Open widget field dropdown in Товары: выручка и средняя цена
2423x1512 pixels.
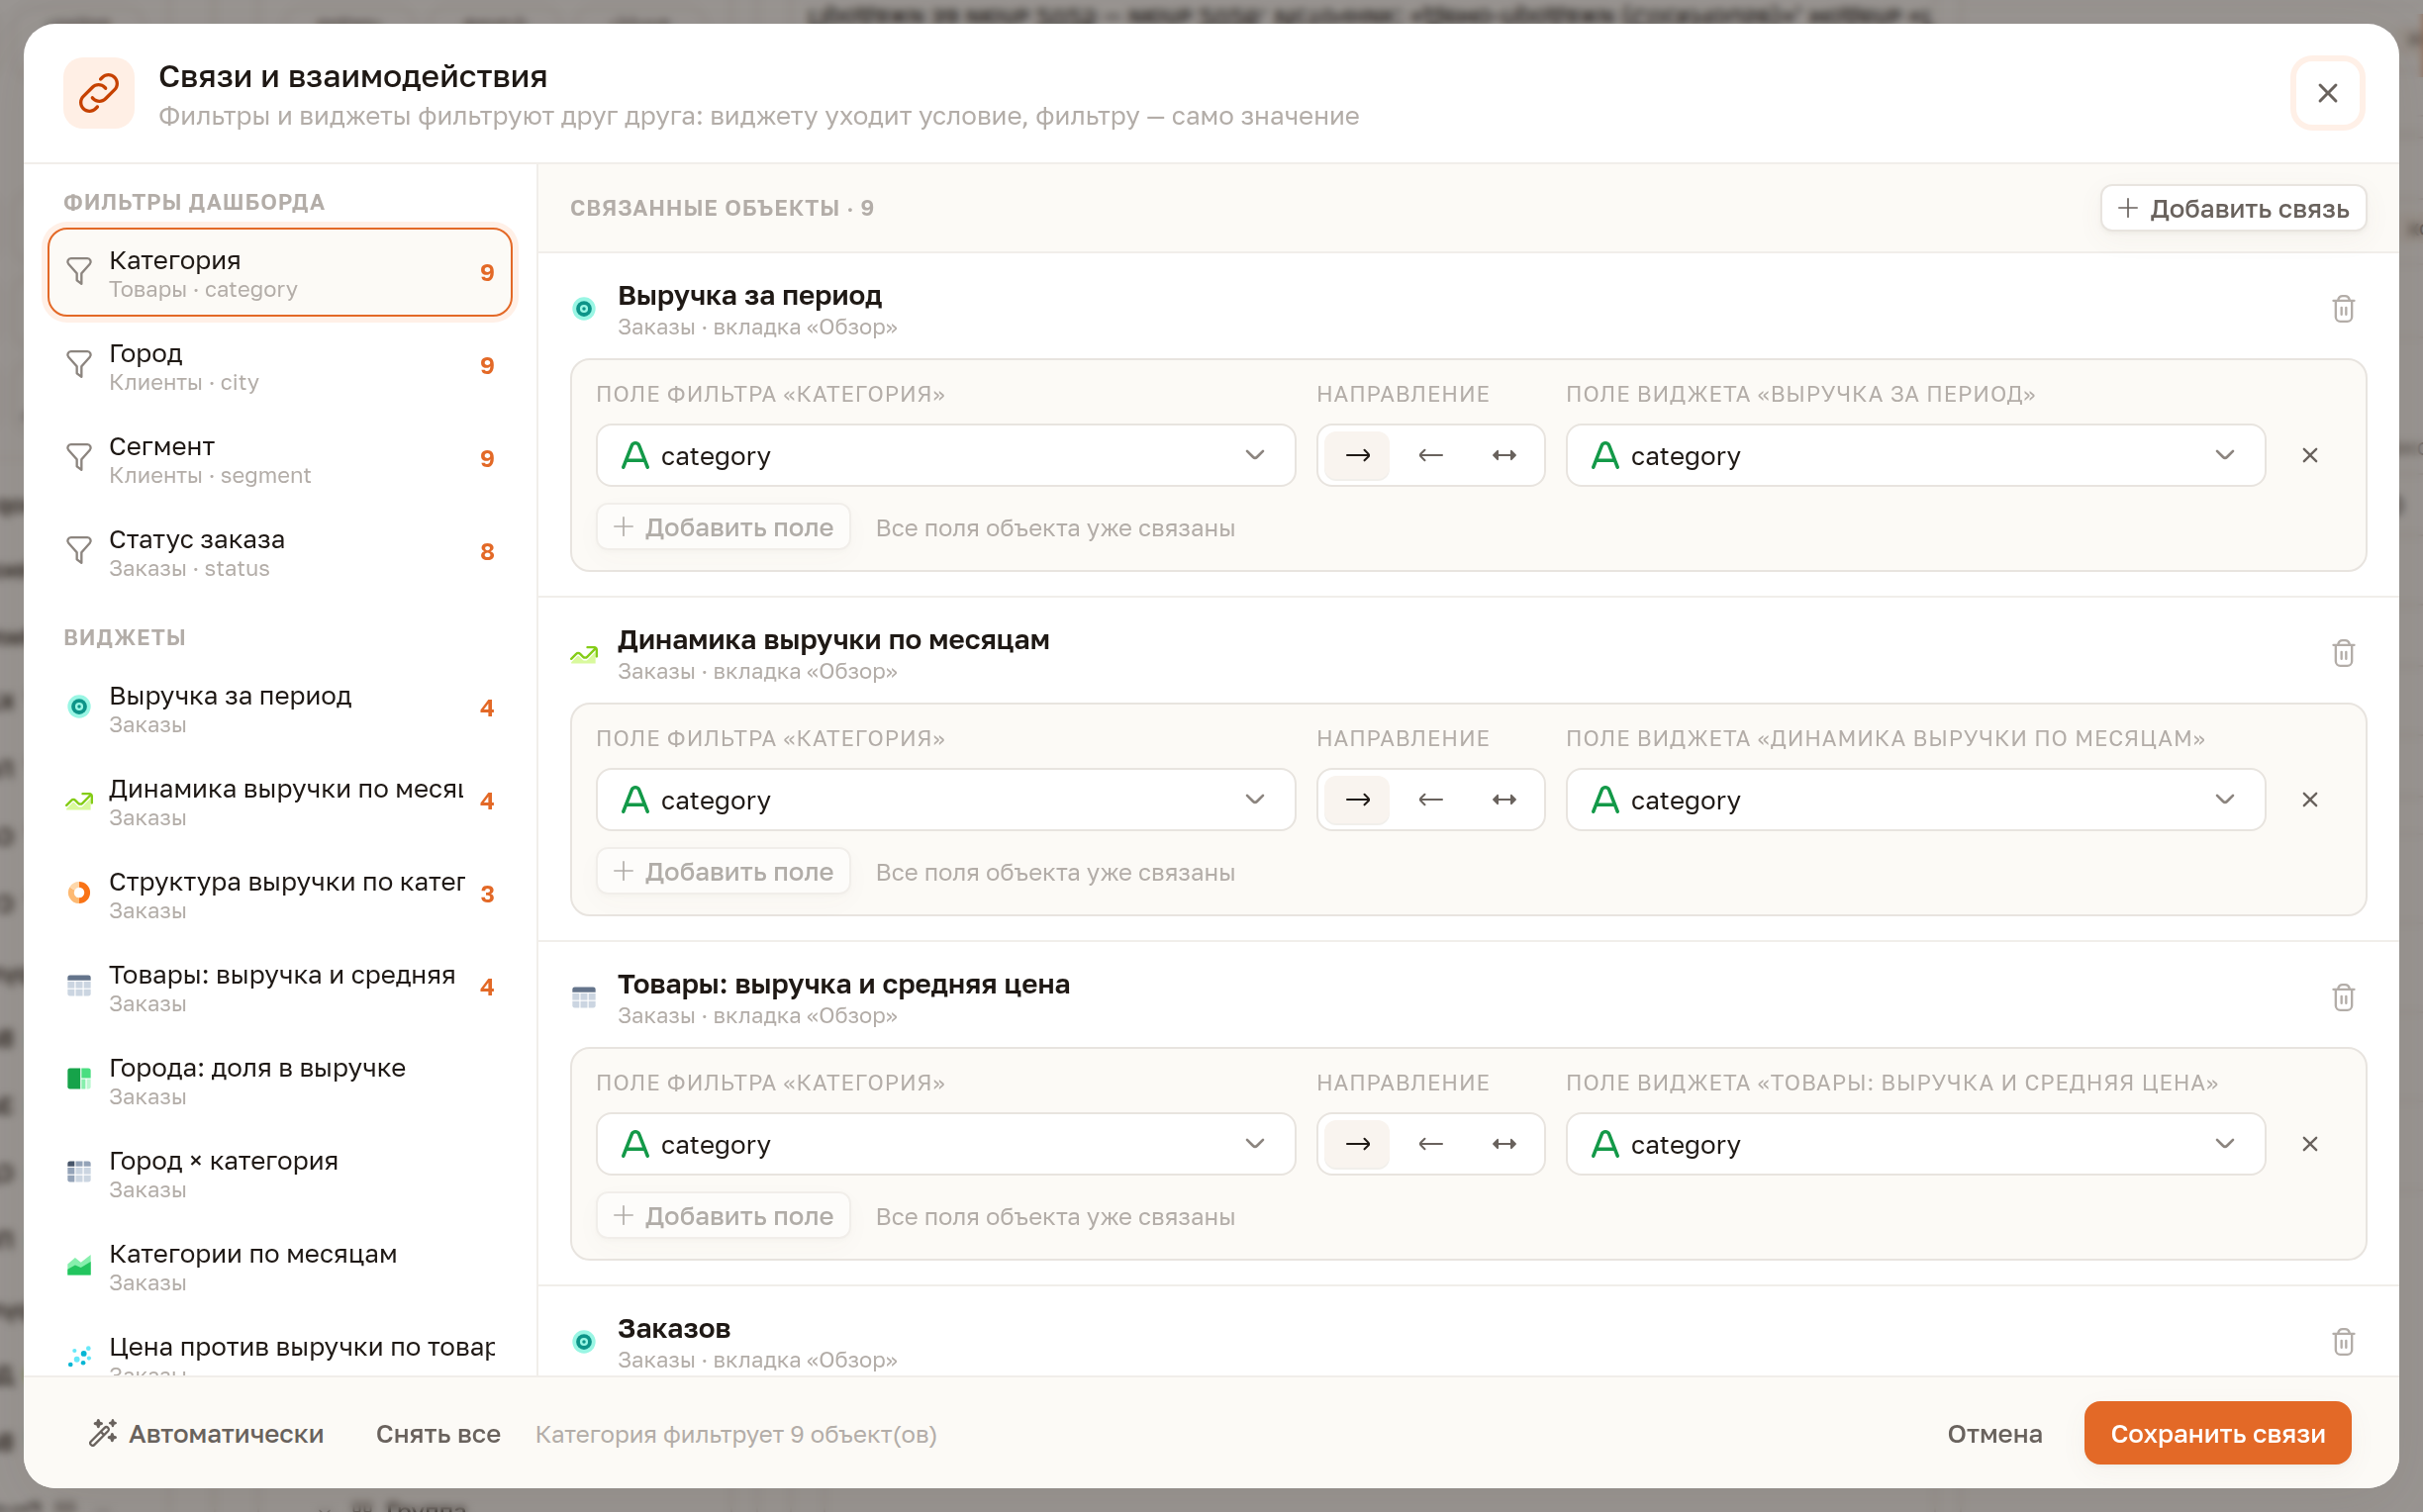[x=1914, y=1143]
